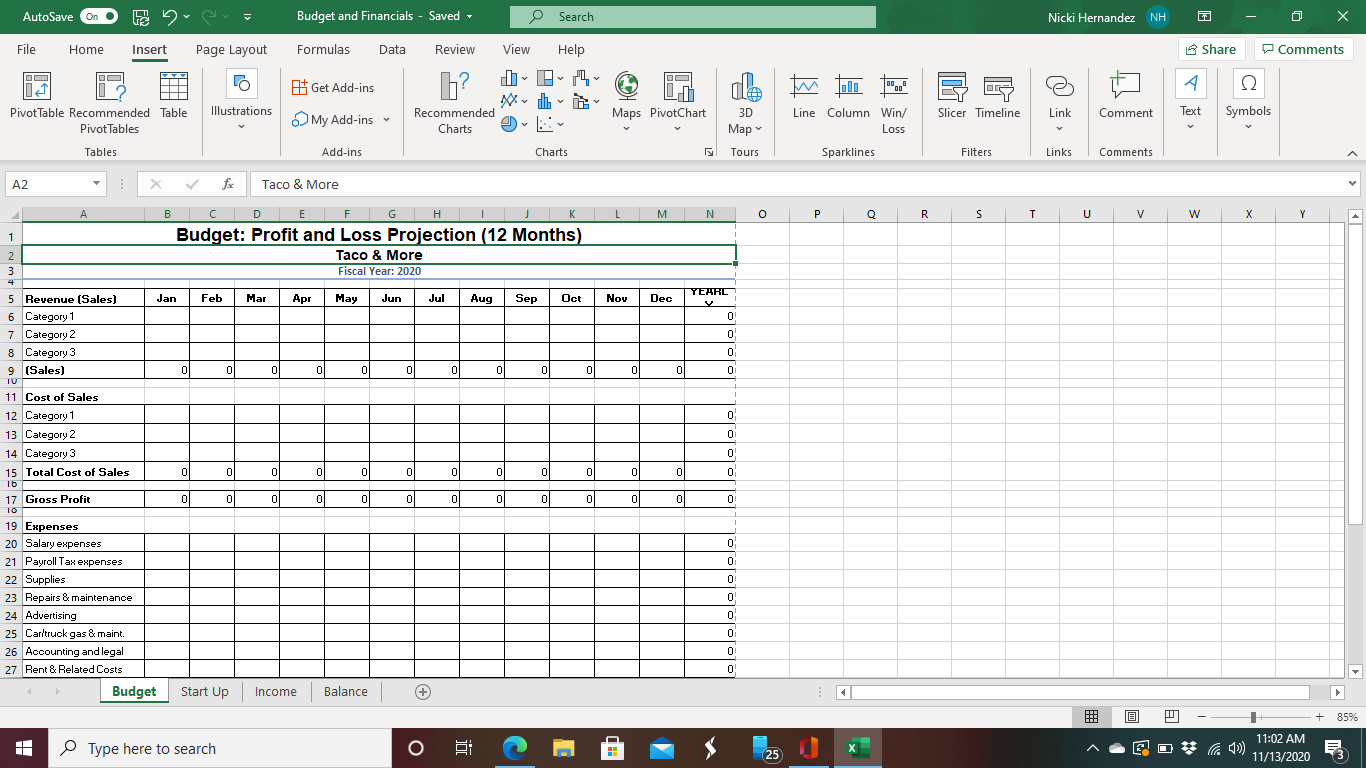Insert a PivotTable
Screen dimensions: 1366x768
click(37, 95)
